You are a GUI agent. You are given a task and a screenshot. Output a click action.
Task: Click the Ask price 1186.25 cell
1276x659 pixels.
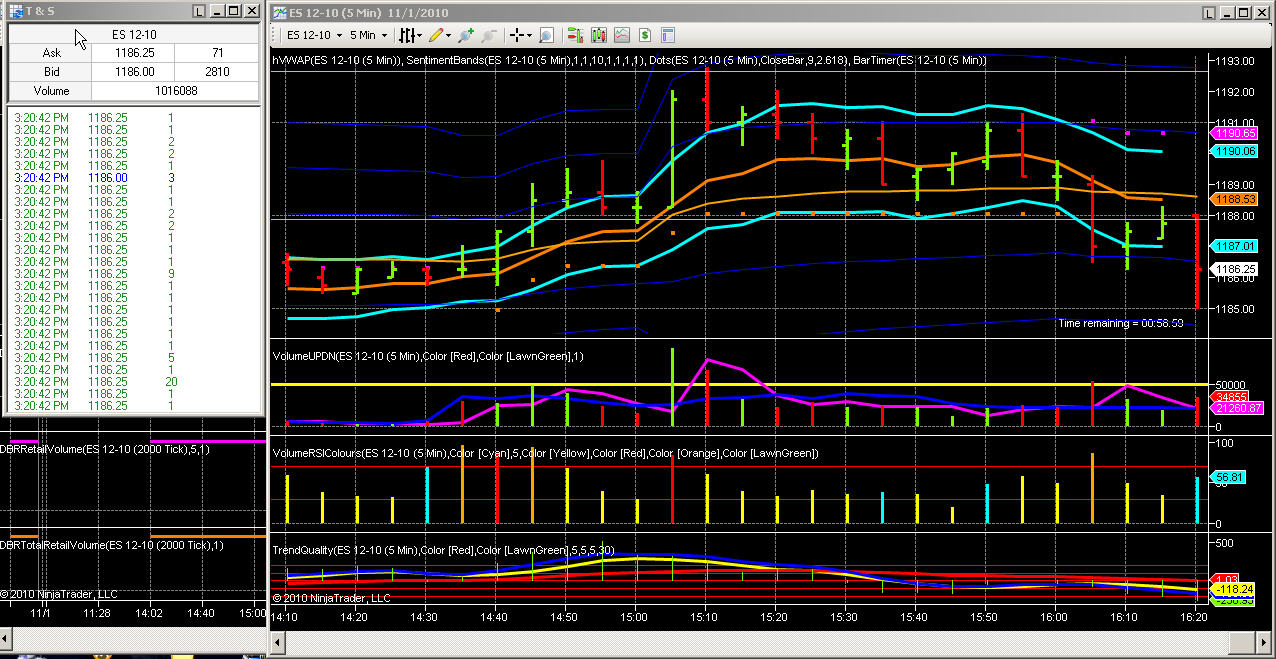click(135, 52)
